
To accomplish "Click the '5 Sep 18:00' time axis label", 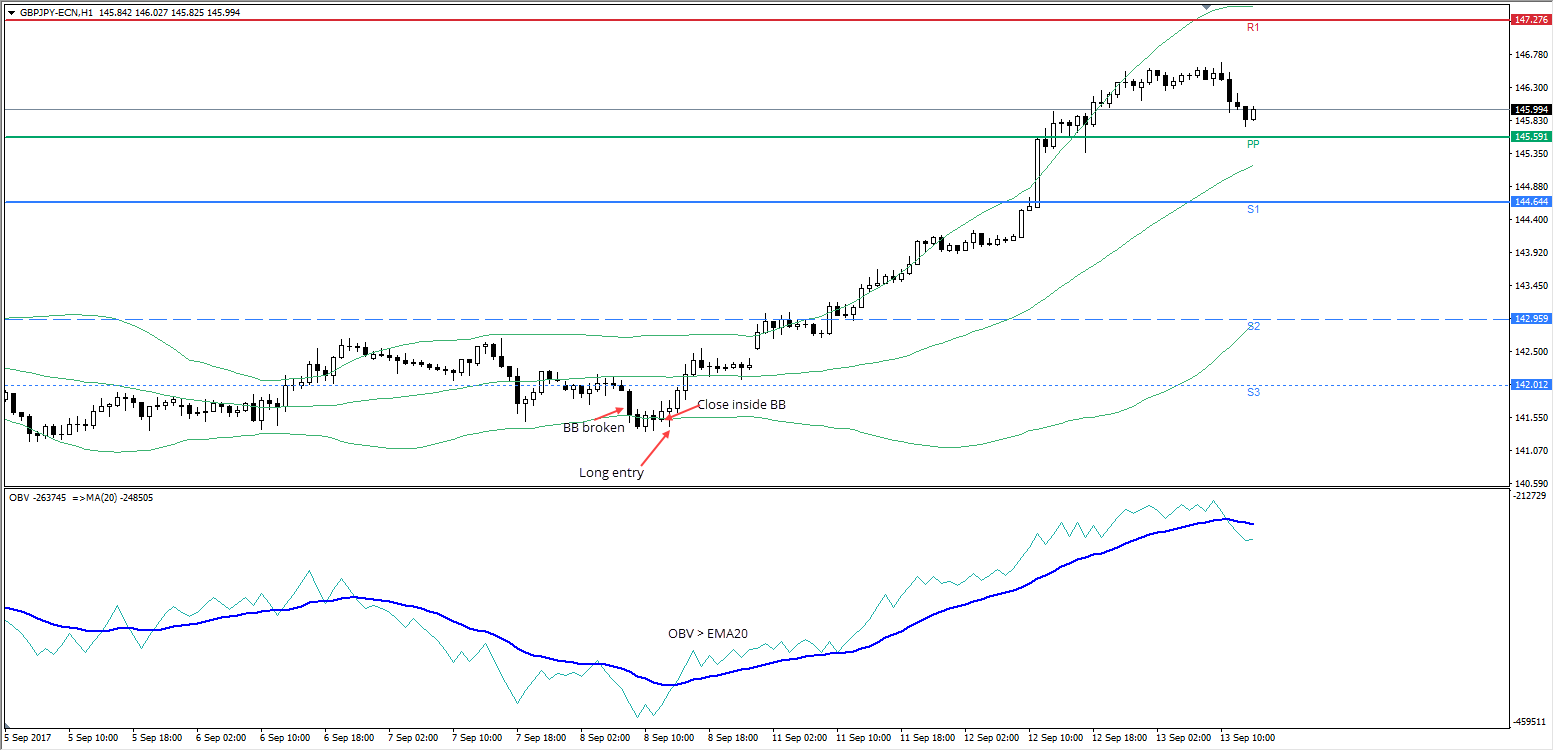I will point(157,738).
